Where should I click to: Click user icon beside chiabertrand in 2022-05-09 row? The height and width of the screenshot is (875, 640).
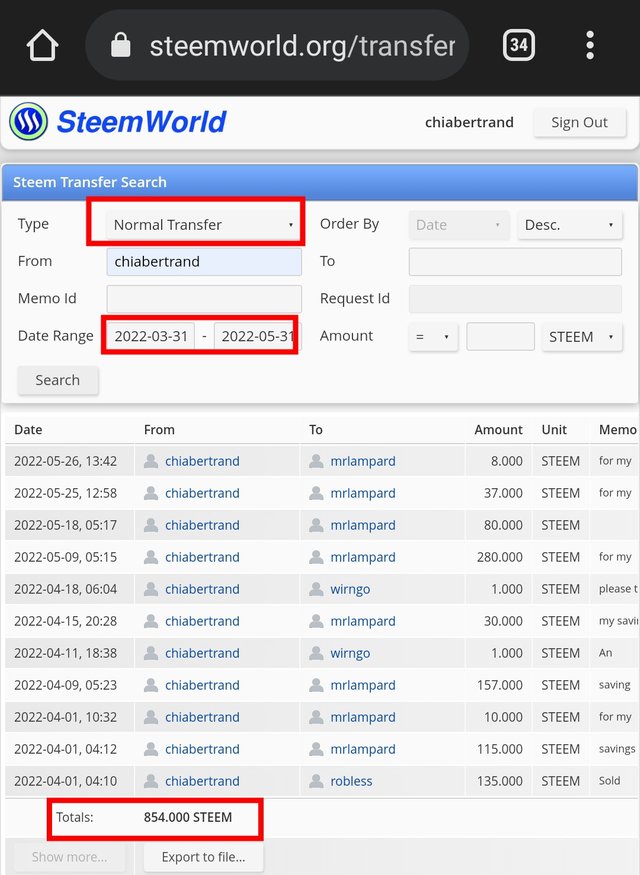151,557
